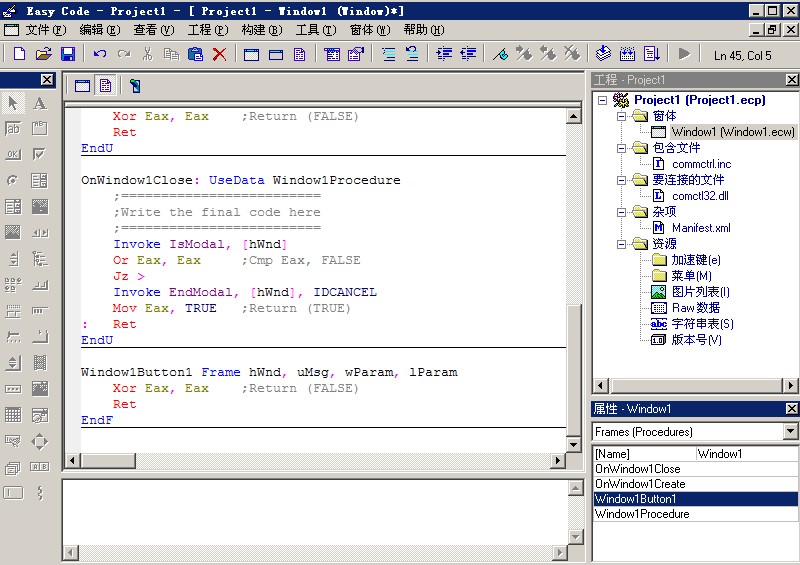Image resolution: width=800 pixels, height=565 pixels.
Task: Open the Frames (Procedures) dropdown
Action: 790,432
